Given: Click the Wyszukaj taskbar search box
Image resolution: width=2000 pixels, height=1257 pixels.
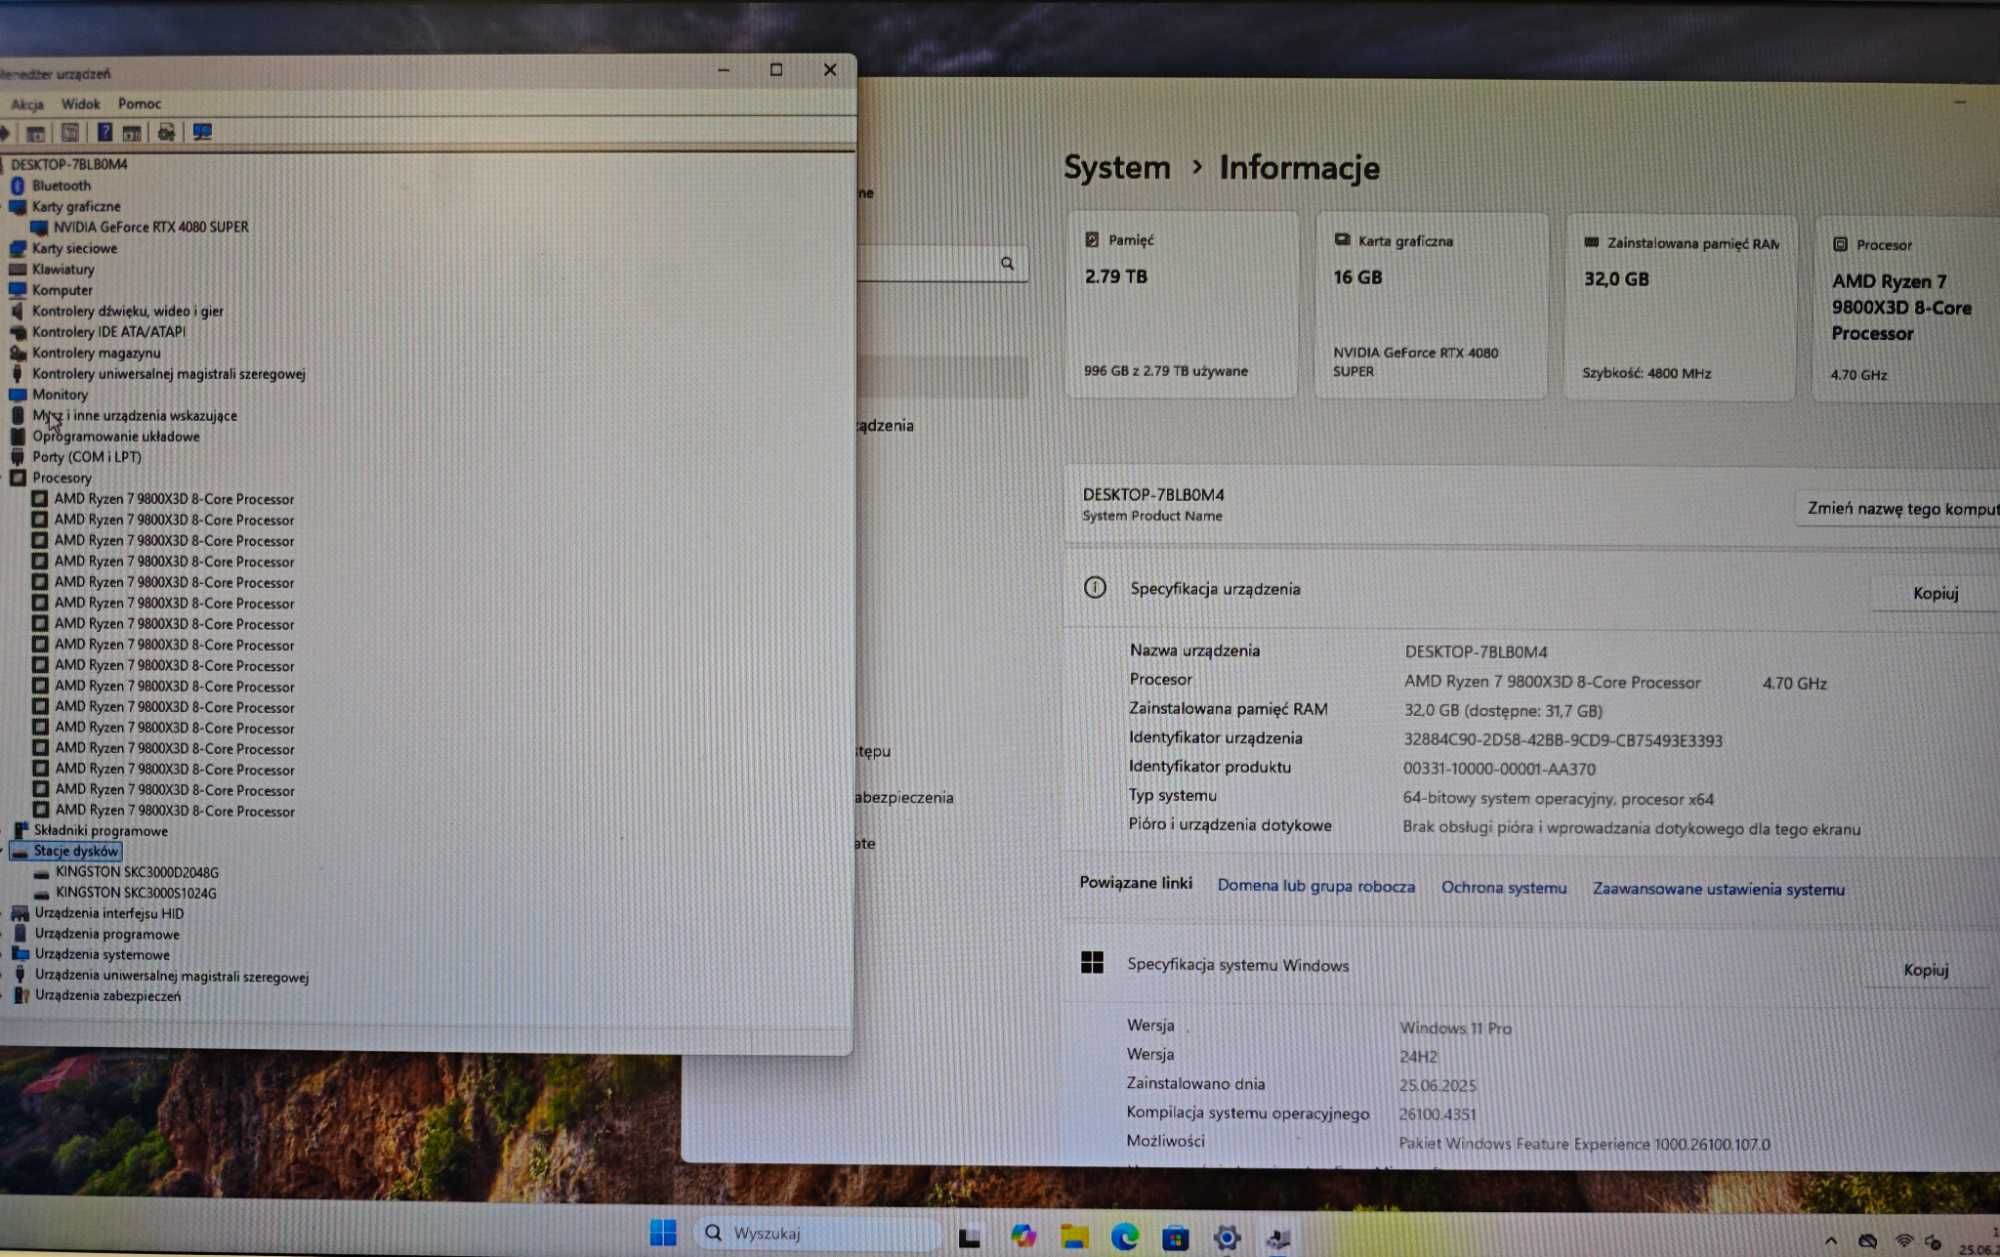Looking at the screenshot, I should [817, 1234].
